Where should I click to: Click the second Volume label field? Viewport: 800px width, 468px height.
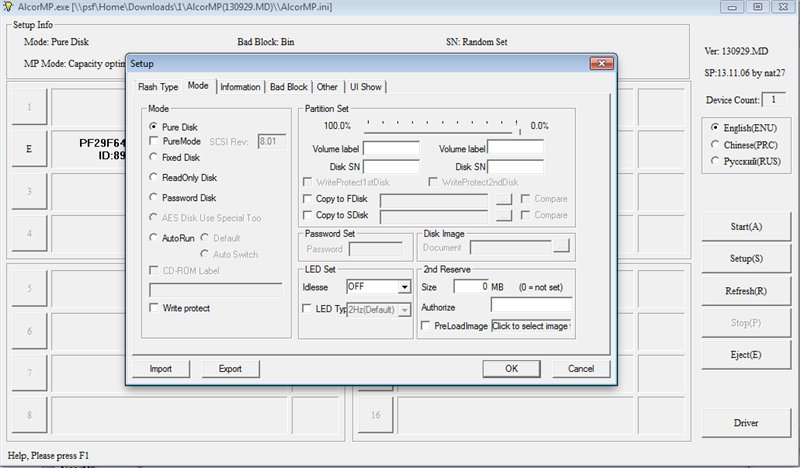[x=516, y=148]
